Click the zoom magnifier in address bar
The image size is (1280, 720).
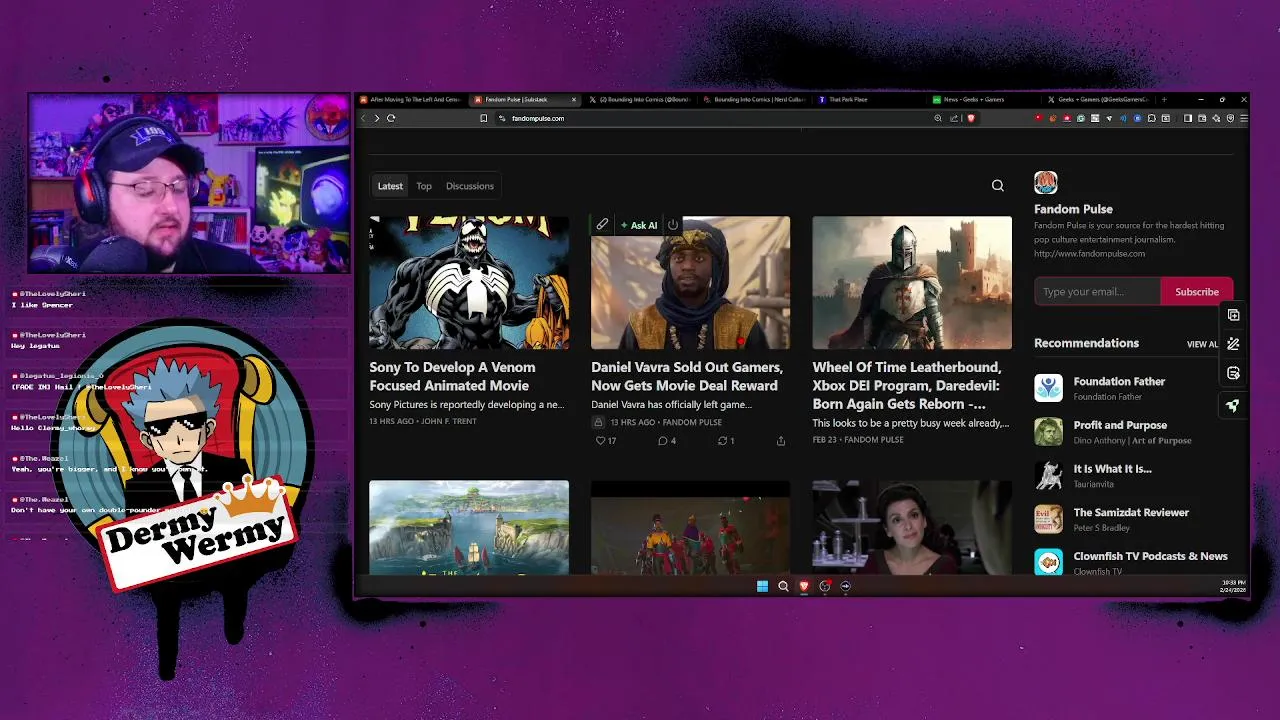tap(938, 118)
